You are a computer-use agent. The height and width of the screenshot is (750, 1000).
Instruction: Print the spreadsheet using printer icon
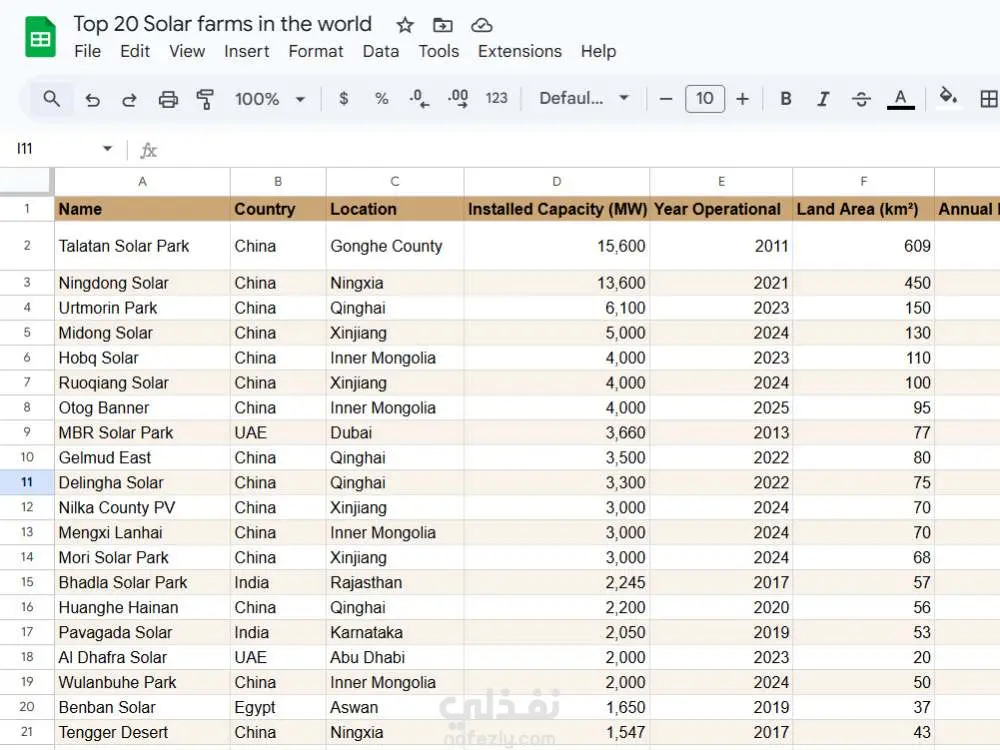click(168, 99)
